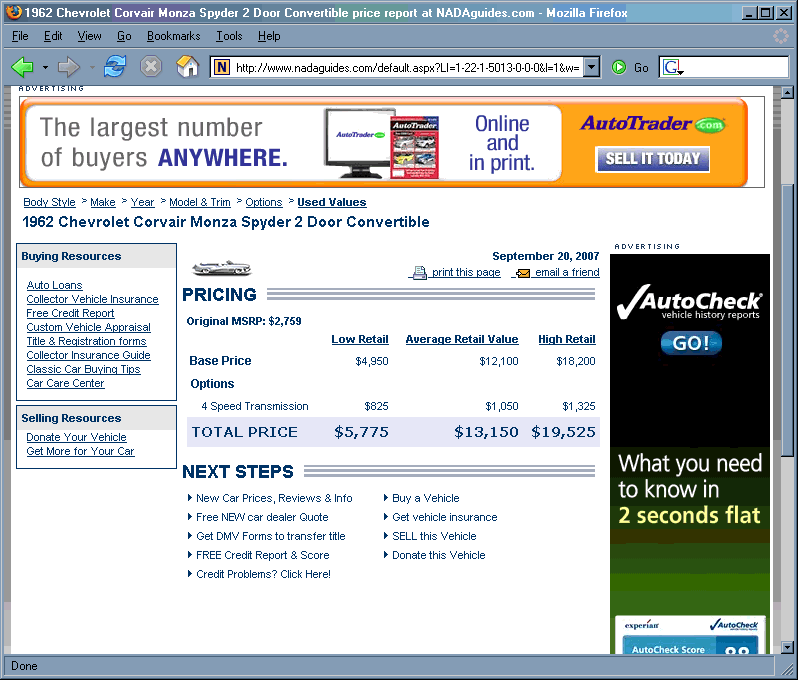Open the Auto Loans link

[54, 285]
